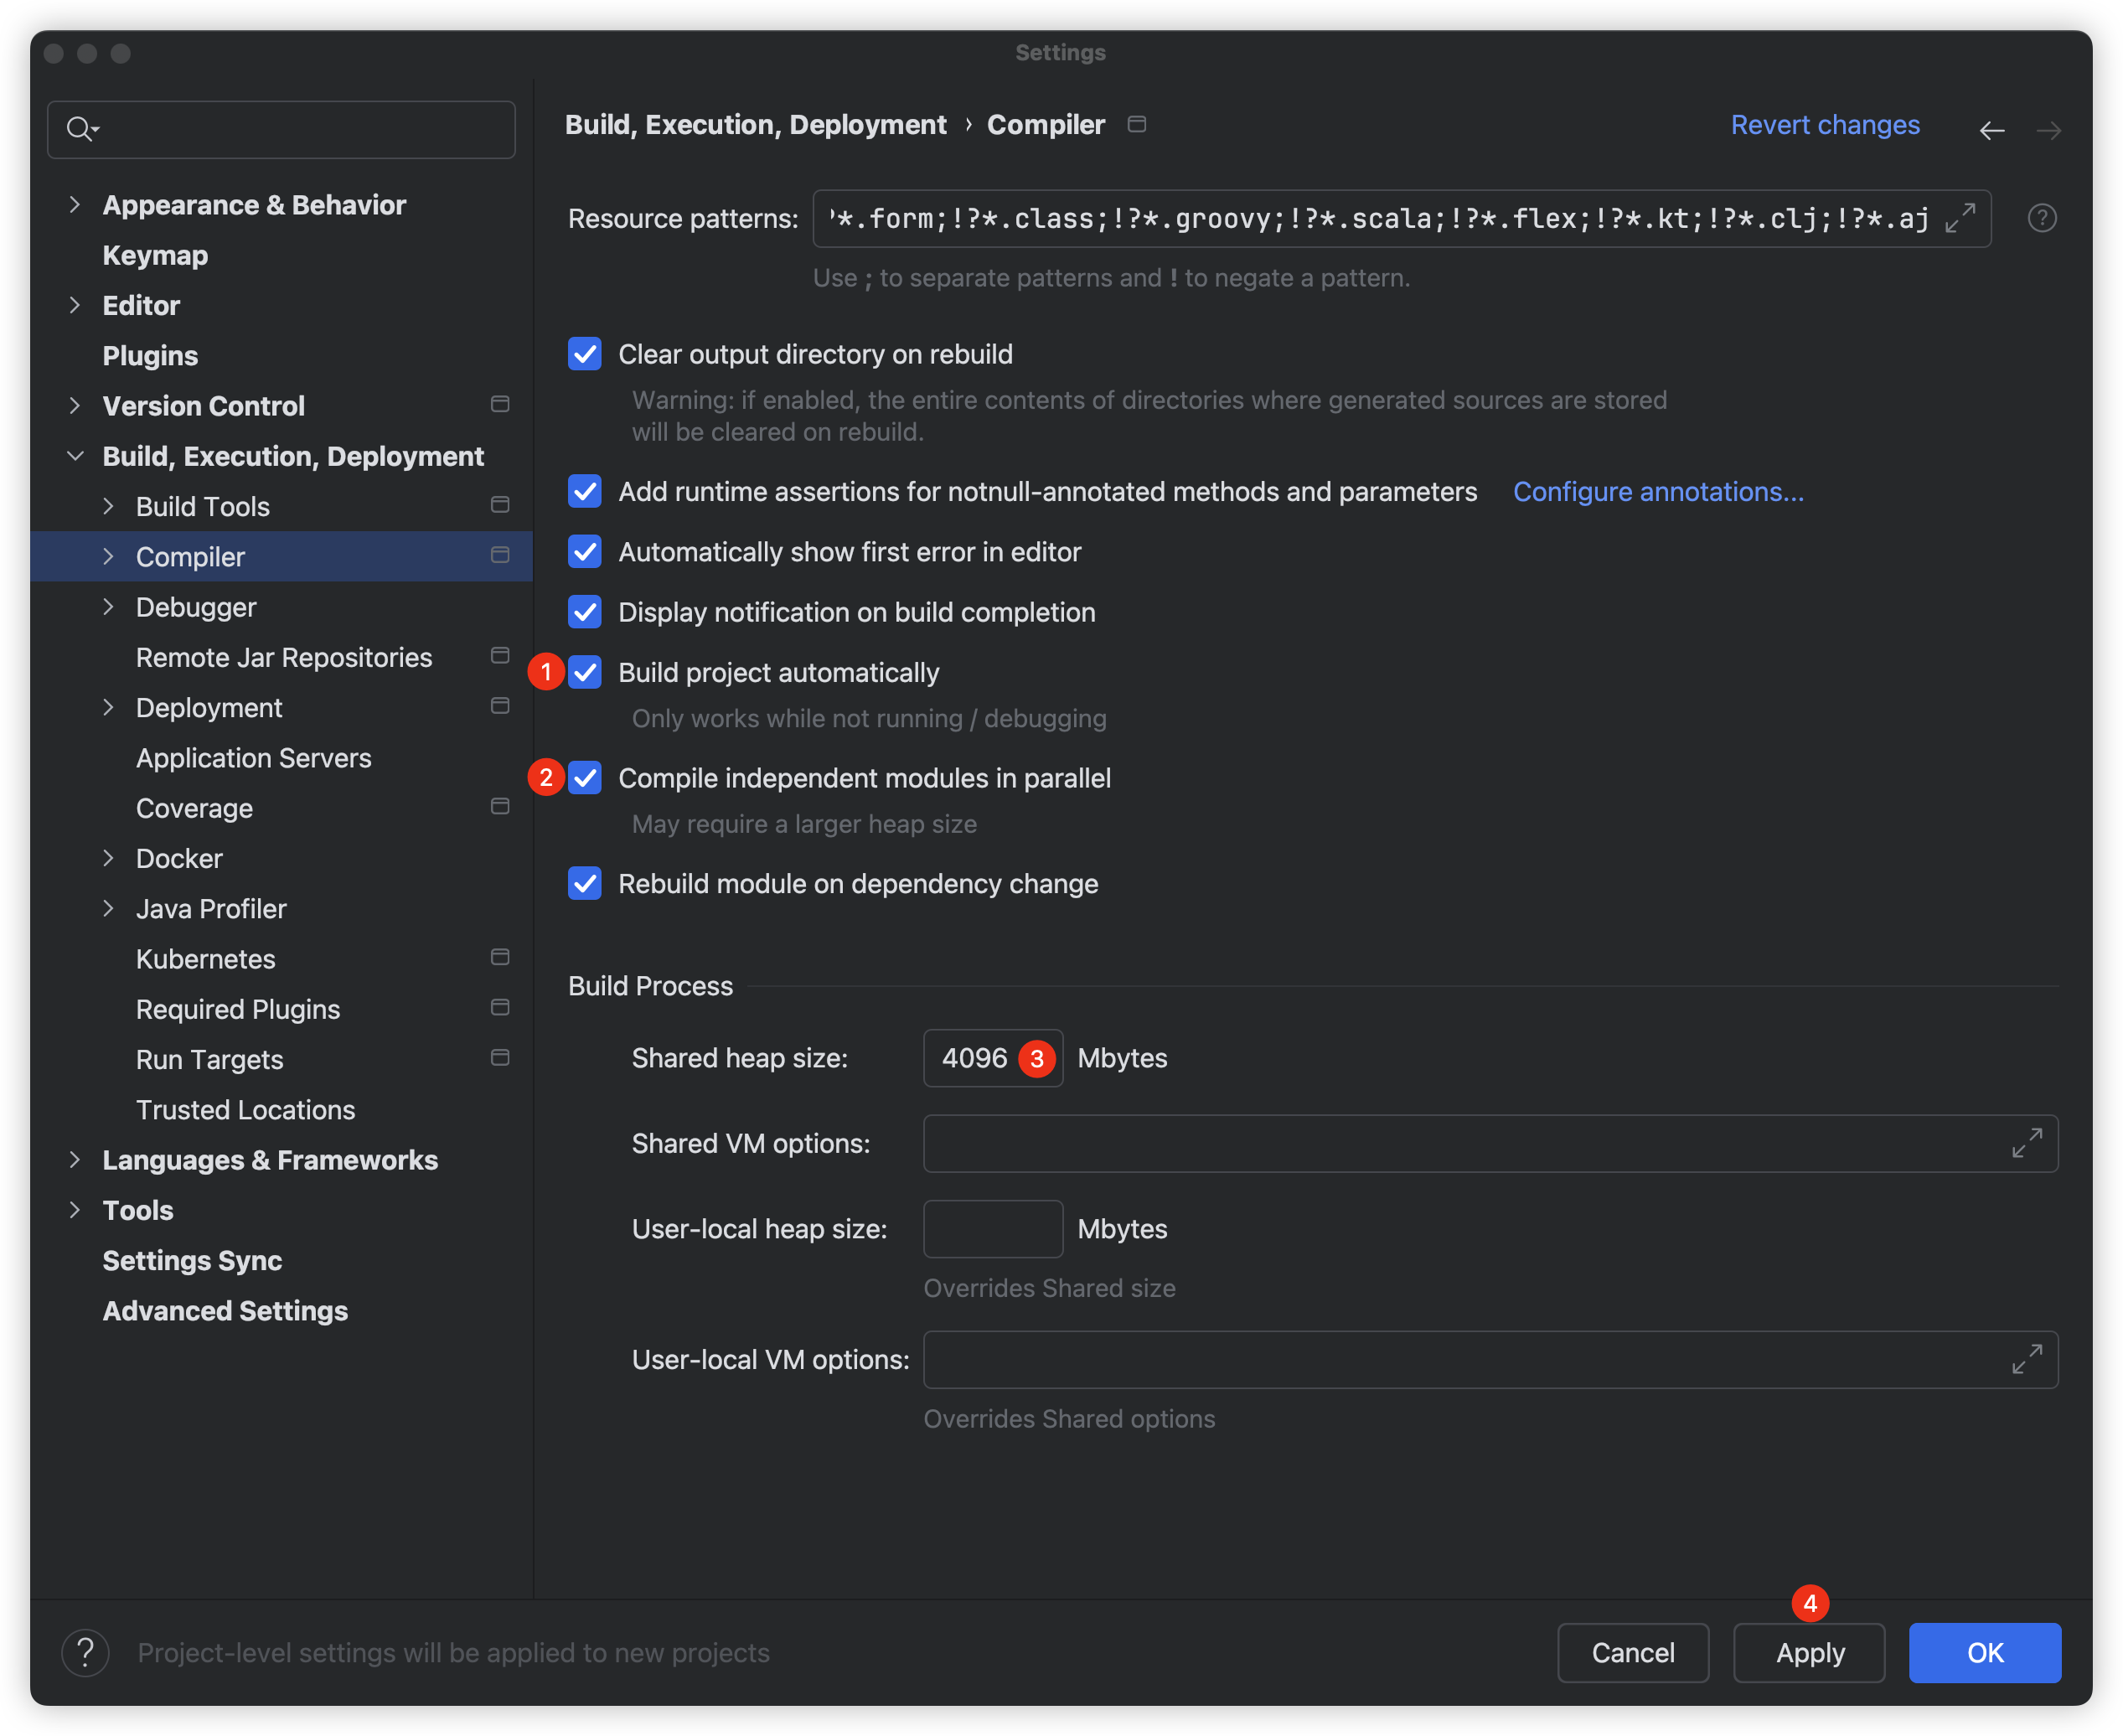This screenshot has height=1736, width=2123.
Task: Open the Configure annotations link
Action: (x=1658, y=492)
